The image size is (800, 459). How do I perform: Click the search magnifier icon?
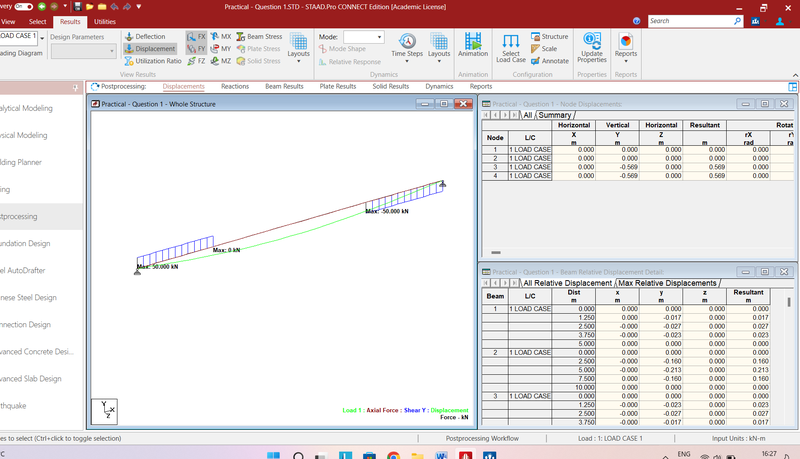click(x=737, y=21)
